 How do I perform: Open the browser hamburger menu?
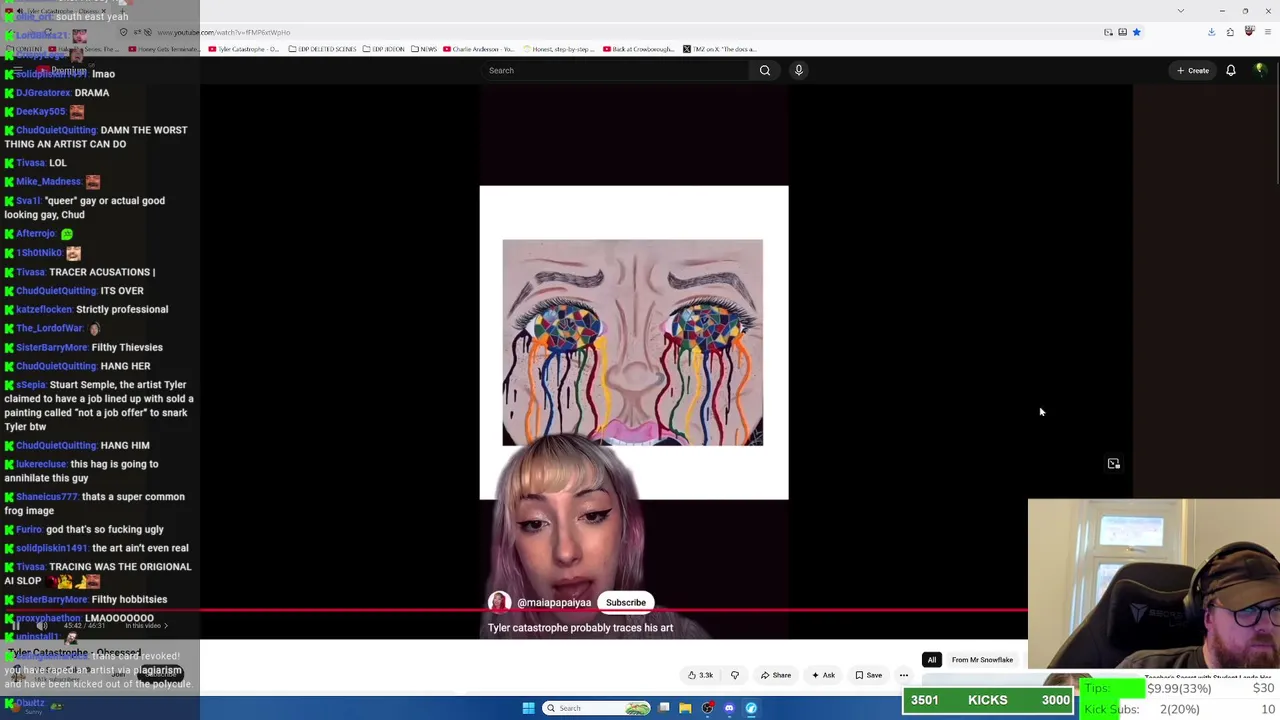(x=1269, y=32)
